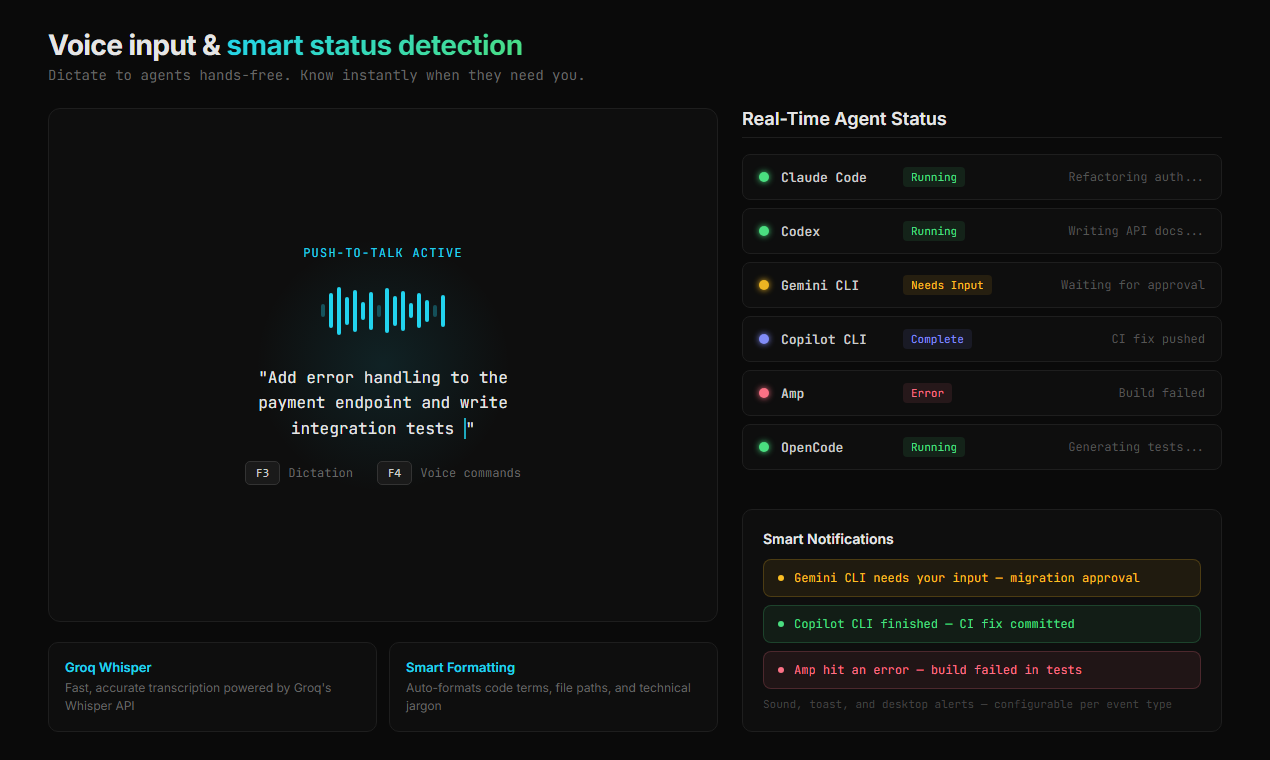The image size is (1270, 760).
Task: Click the 'smart status detection' headline text
Action: pyautogui.click(x=374, y=45)
